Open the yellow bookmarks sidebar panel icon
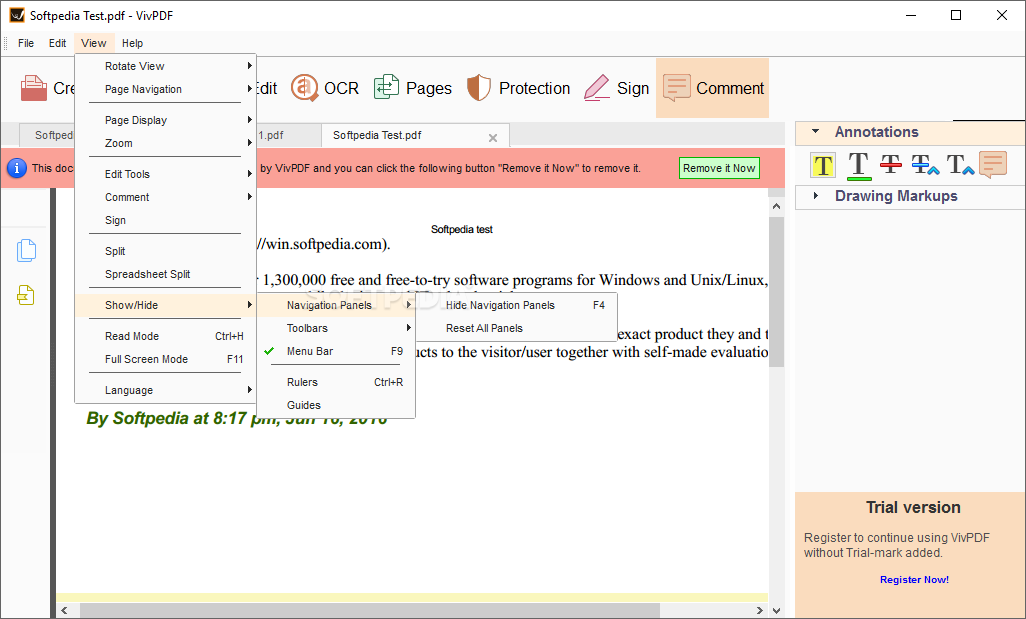1026x619 pixels. point(26,296)
